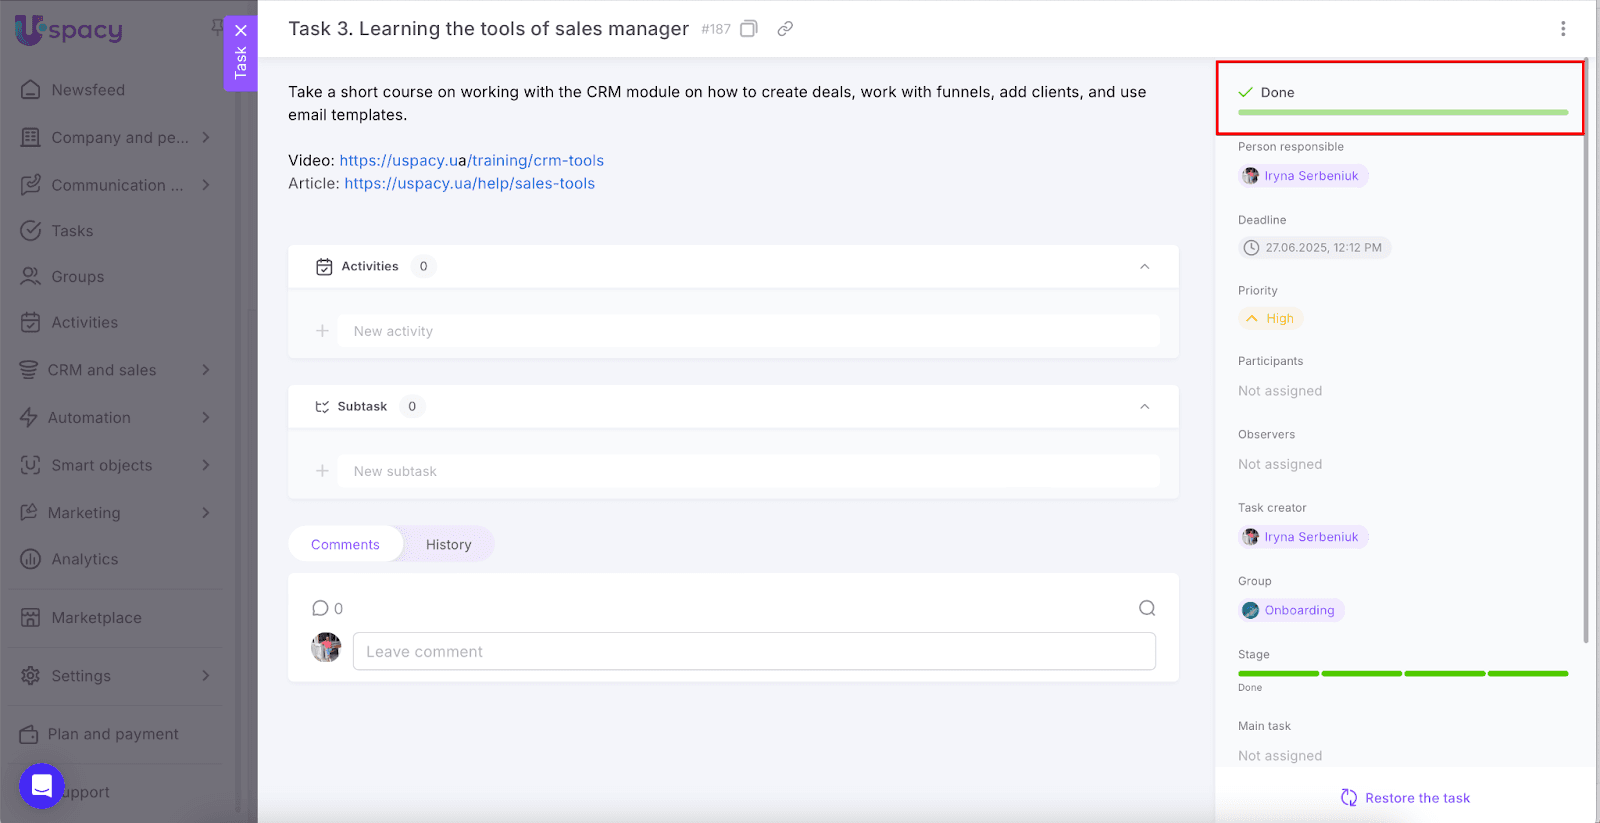Click the green Stage progress bar
This screenshot has width=1600, height=823.
(1402, 674)
